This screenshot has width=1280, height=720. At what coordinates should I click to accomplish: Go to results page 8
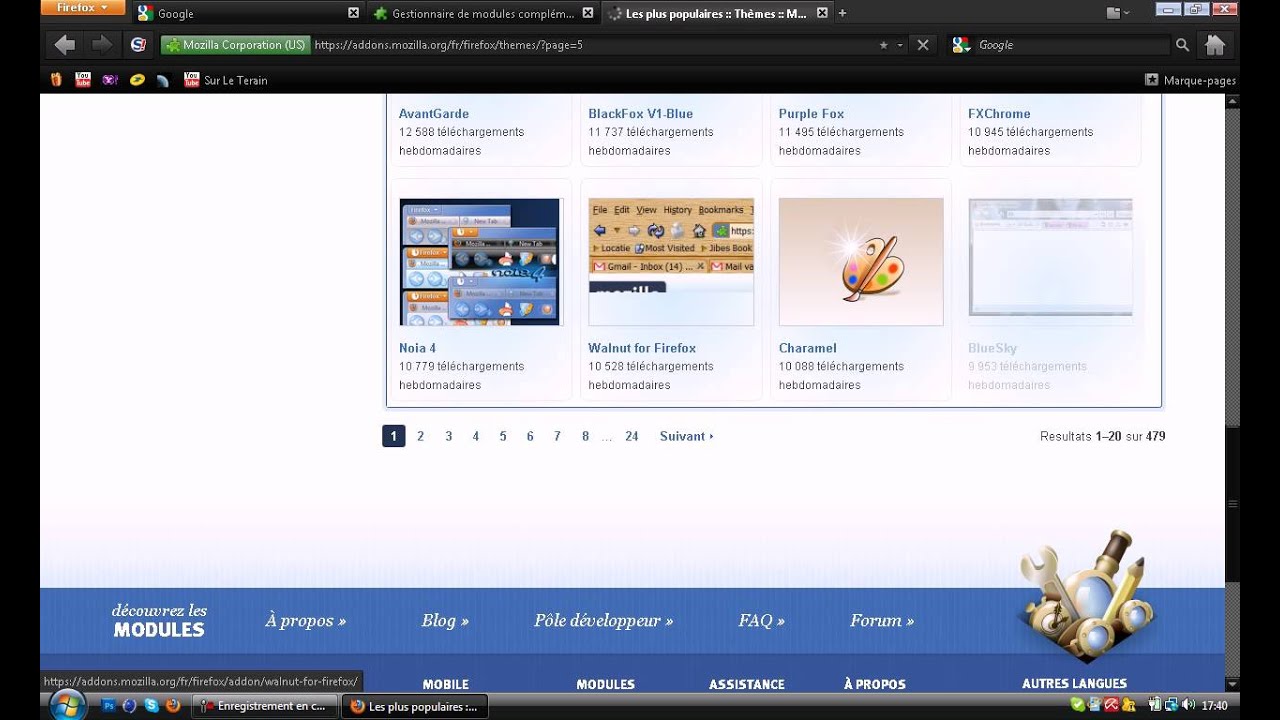(585, 436)
